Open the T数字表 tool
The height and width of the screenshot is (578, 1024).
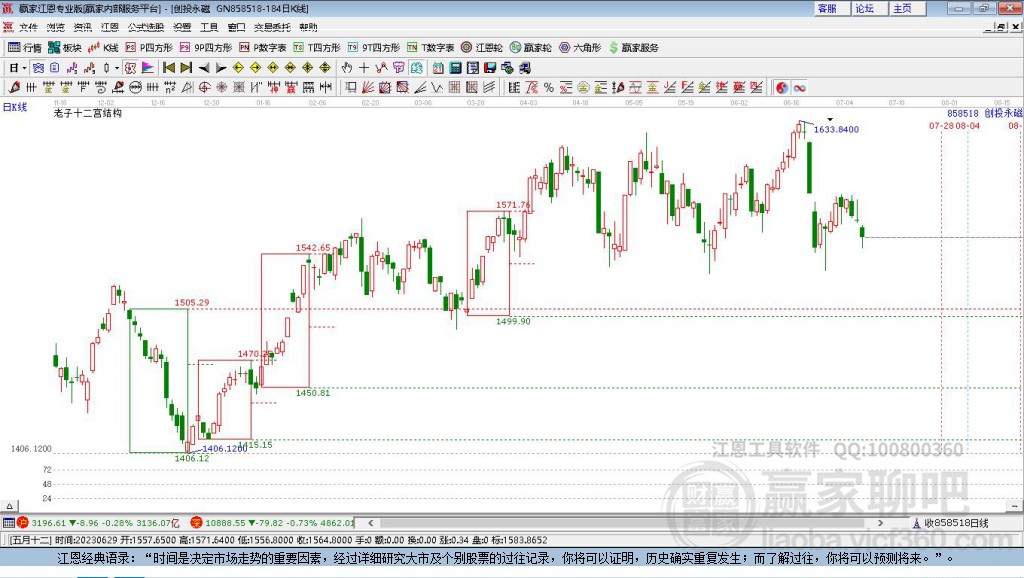tap(430, 48)
